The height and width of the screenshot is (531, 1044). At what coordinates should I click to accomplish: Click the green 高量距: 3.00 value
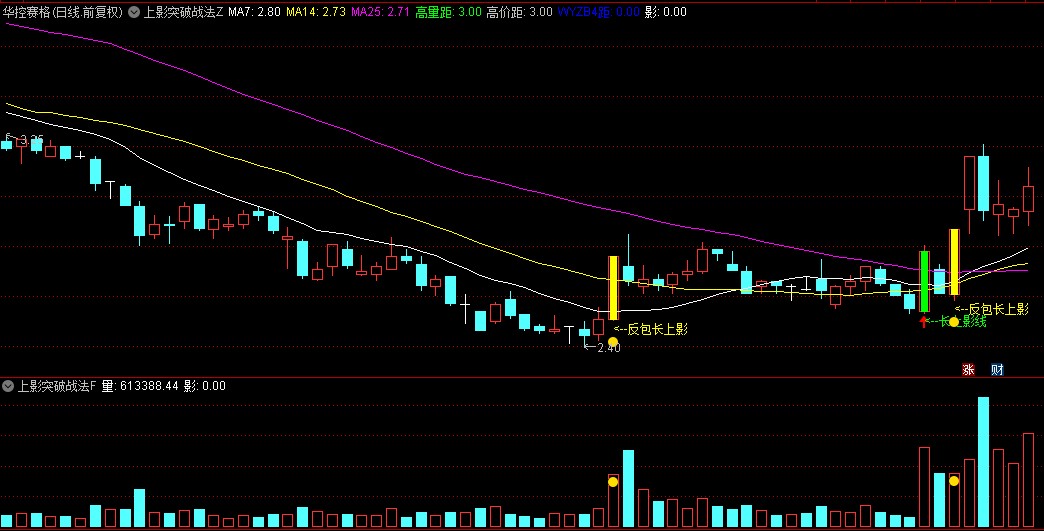[448, 12]
